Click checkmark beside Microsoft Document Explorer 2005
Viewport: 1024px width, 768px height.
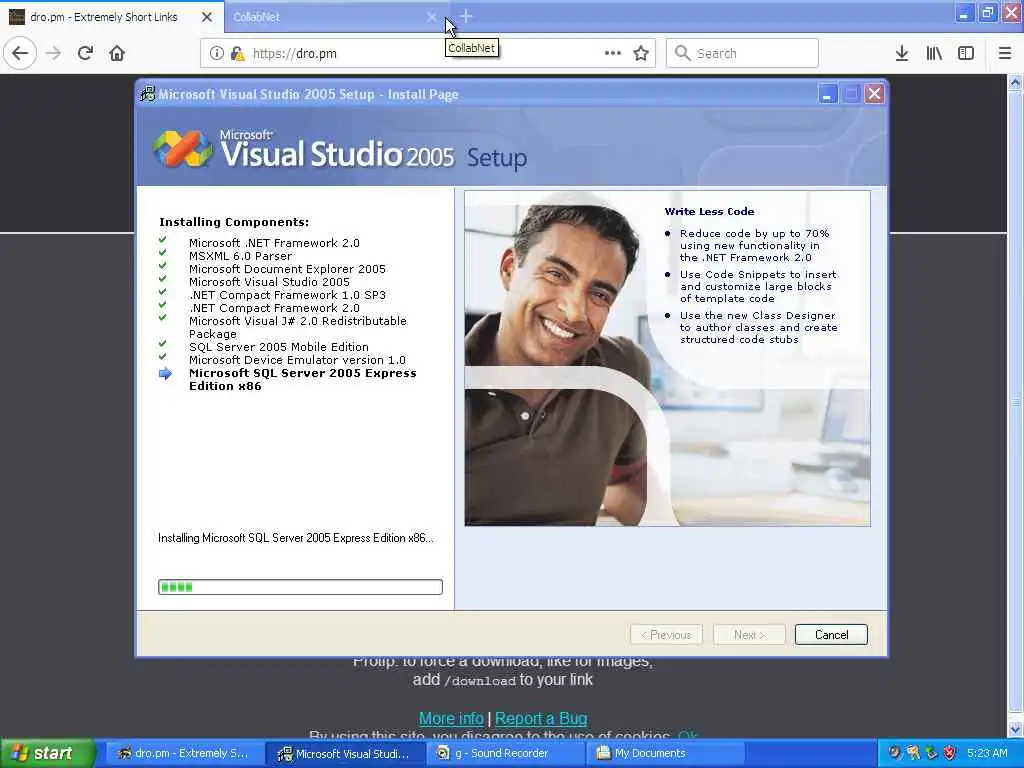(x=163, y=266)
